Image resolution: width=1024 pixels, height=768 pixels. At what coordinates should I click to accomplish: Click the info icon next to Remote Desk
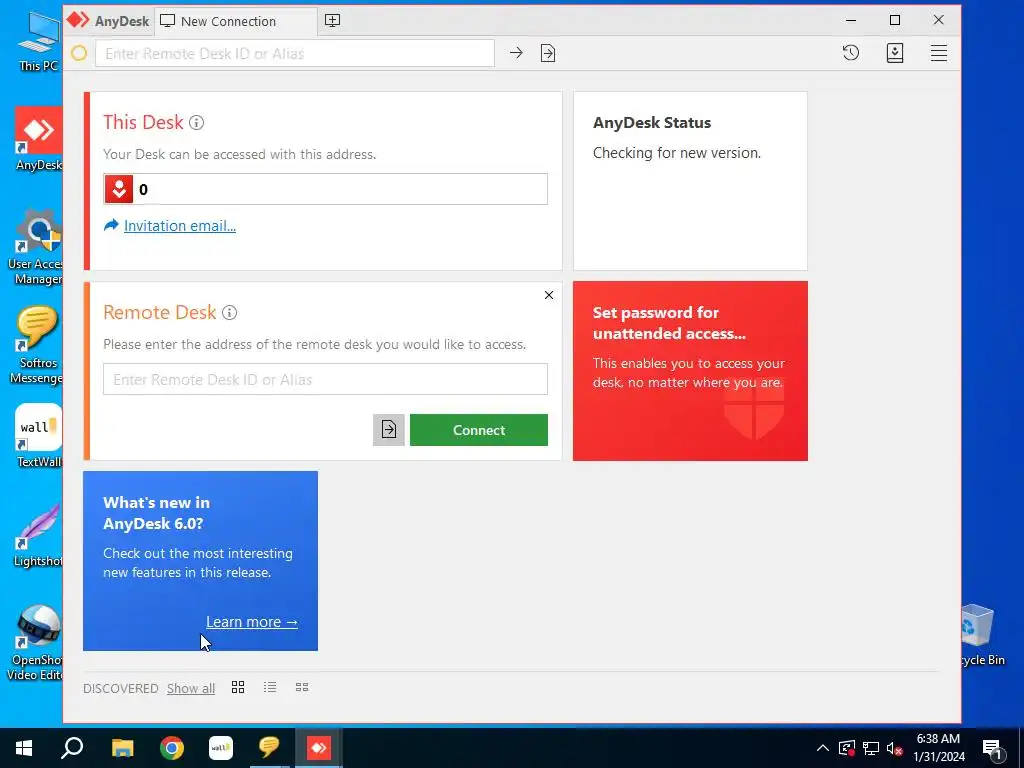[229, 312]
